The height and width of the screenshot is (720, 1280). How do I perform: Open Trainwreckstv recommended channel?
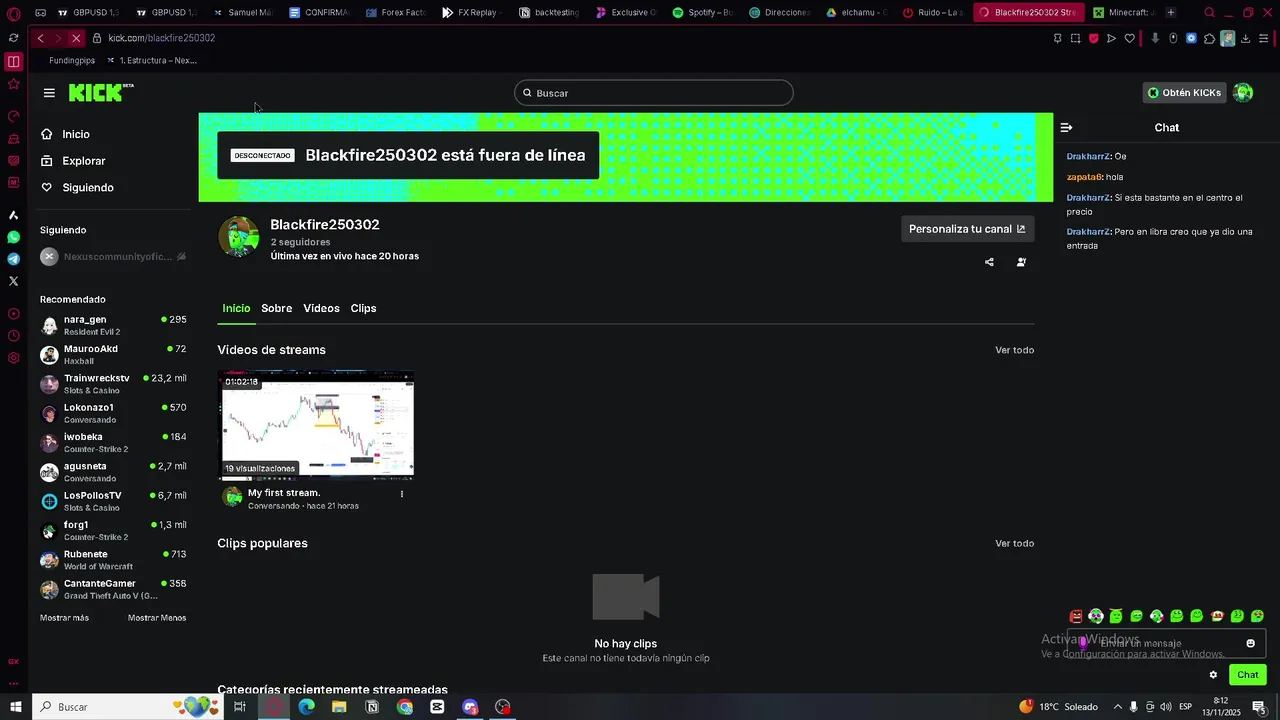[113, 384]
